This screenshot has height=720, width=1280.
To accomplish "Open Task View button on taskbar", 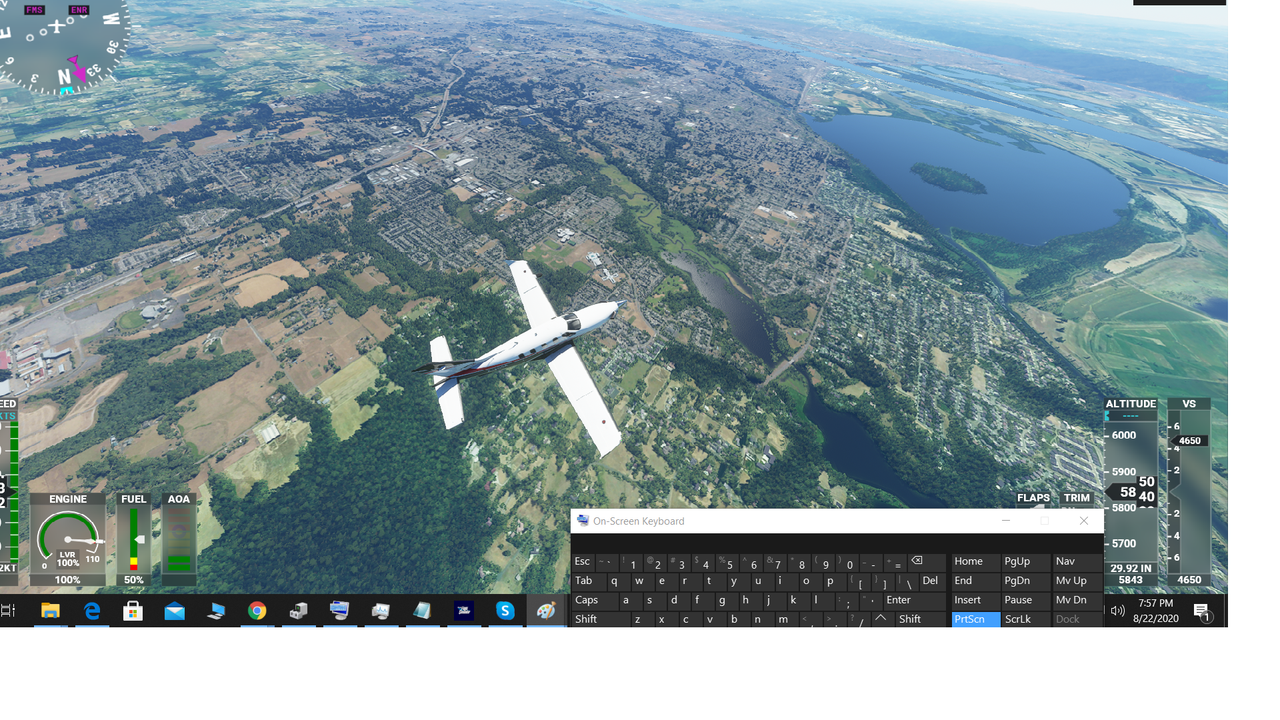I will tap(7, 611).
